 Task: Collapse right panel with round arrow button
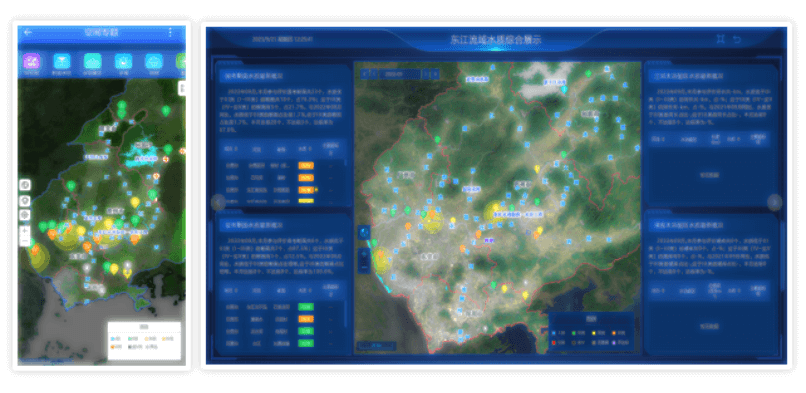click(x=775, y=202)
